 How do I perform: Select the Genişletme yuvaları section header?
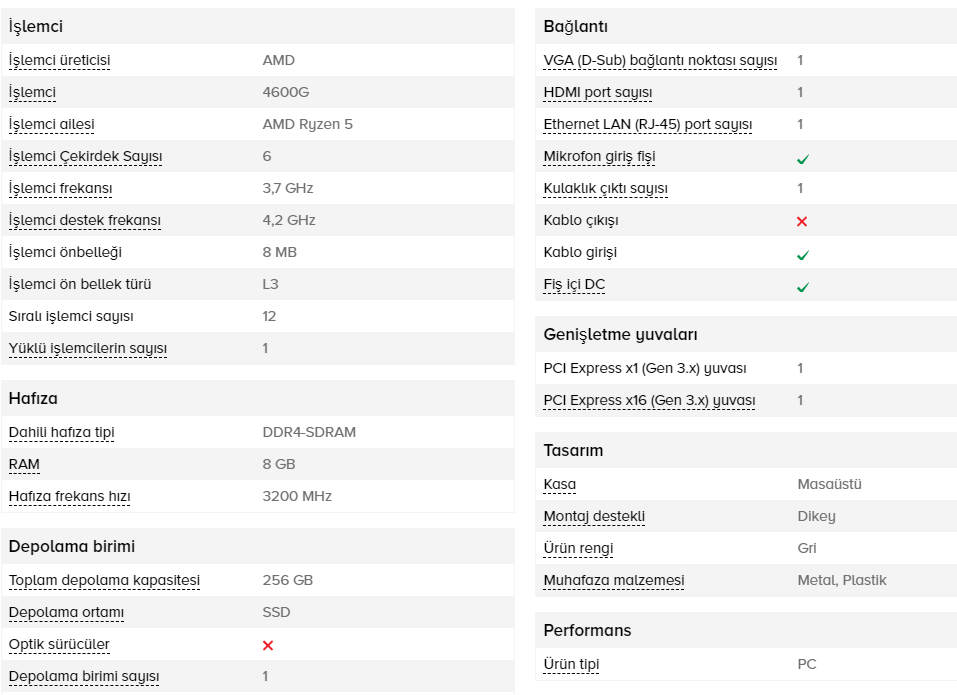pyautogui.click(x=620, y=334)
